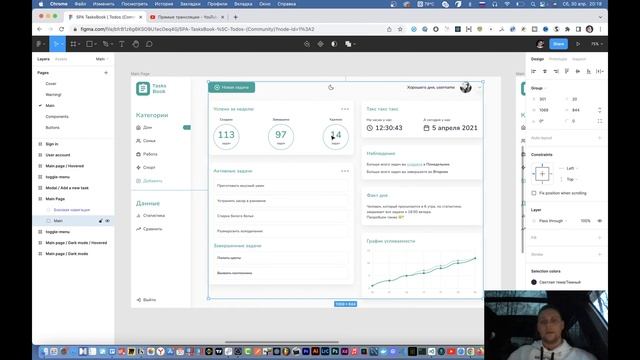Select the Cover page
The height and width of the screenshot is (360, 640).
pyautogui.click(x=51, y=84)
